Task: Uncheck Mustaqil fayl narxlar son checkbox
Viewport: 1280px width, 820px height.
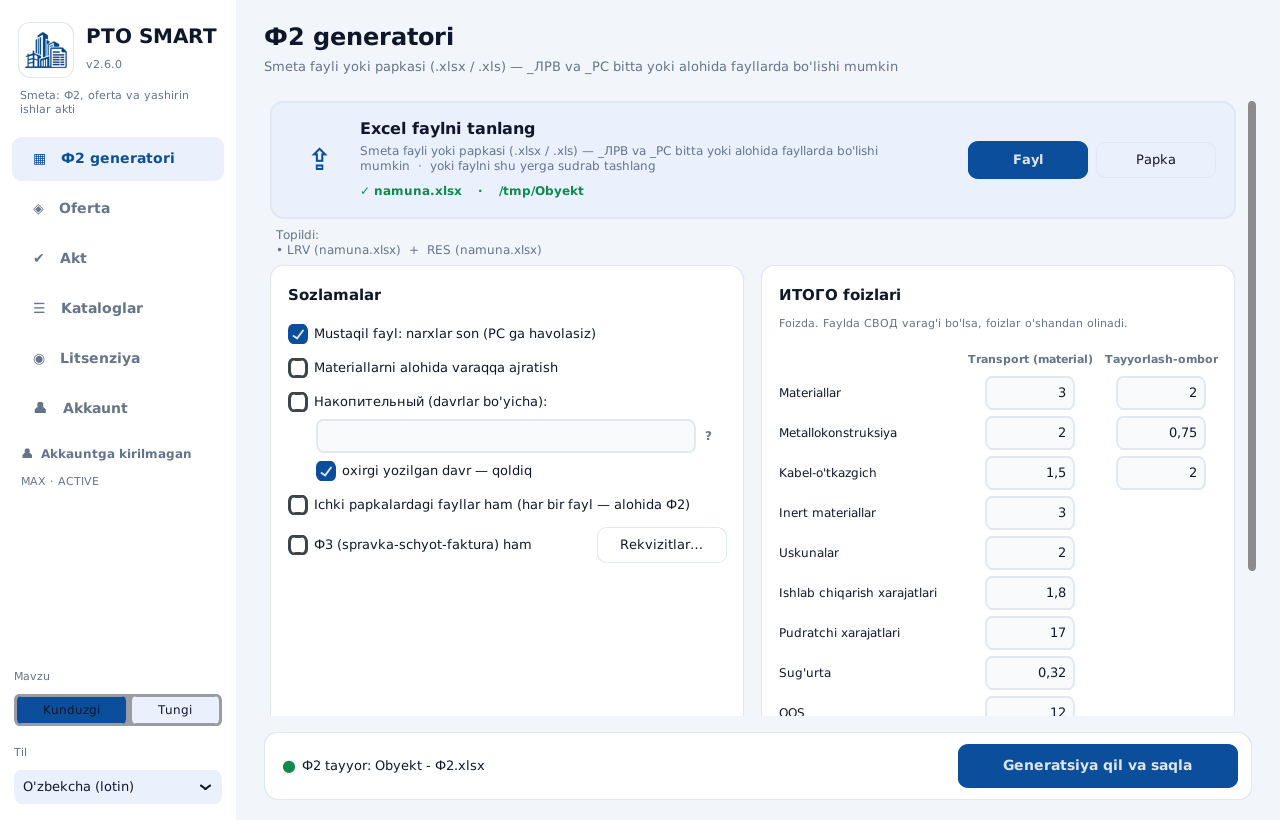Action: 298,334
